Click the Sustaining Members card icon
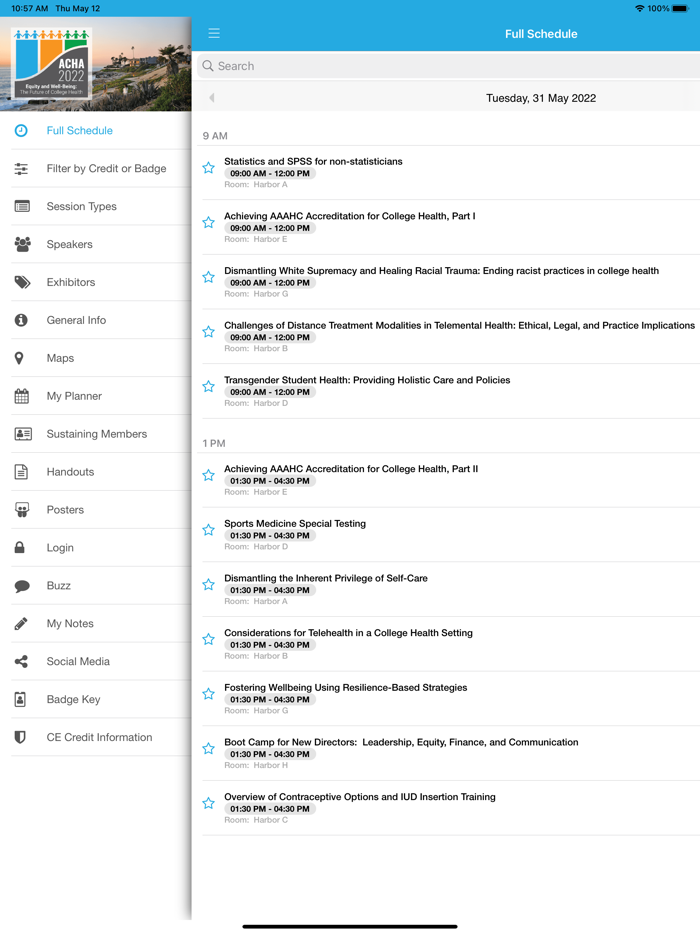 click(23, 434)
